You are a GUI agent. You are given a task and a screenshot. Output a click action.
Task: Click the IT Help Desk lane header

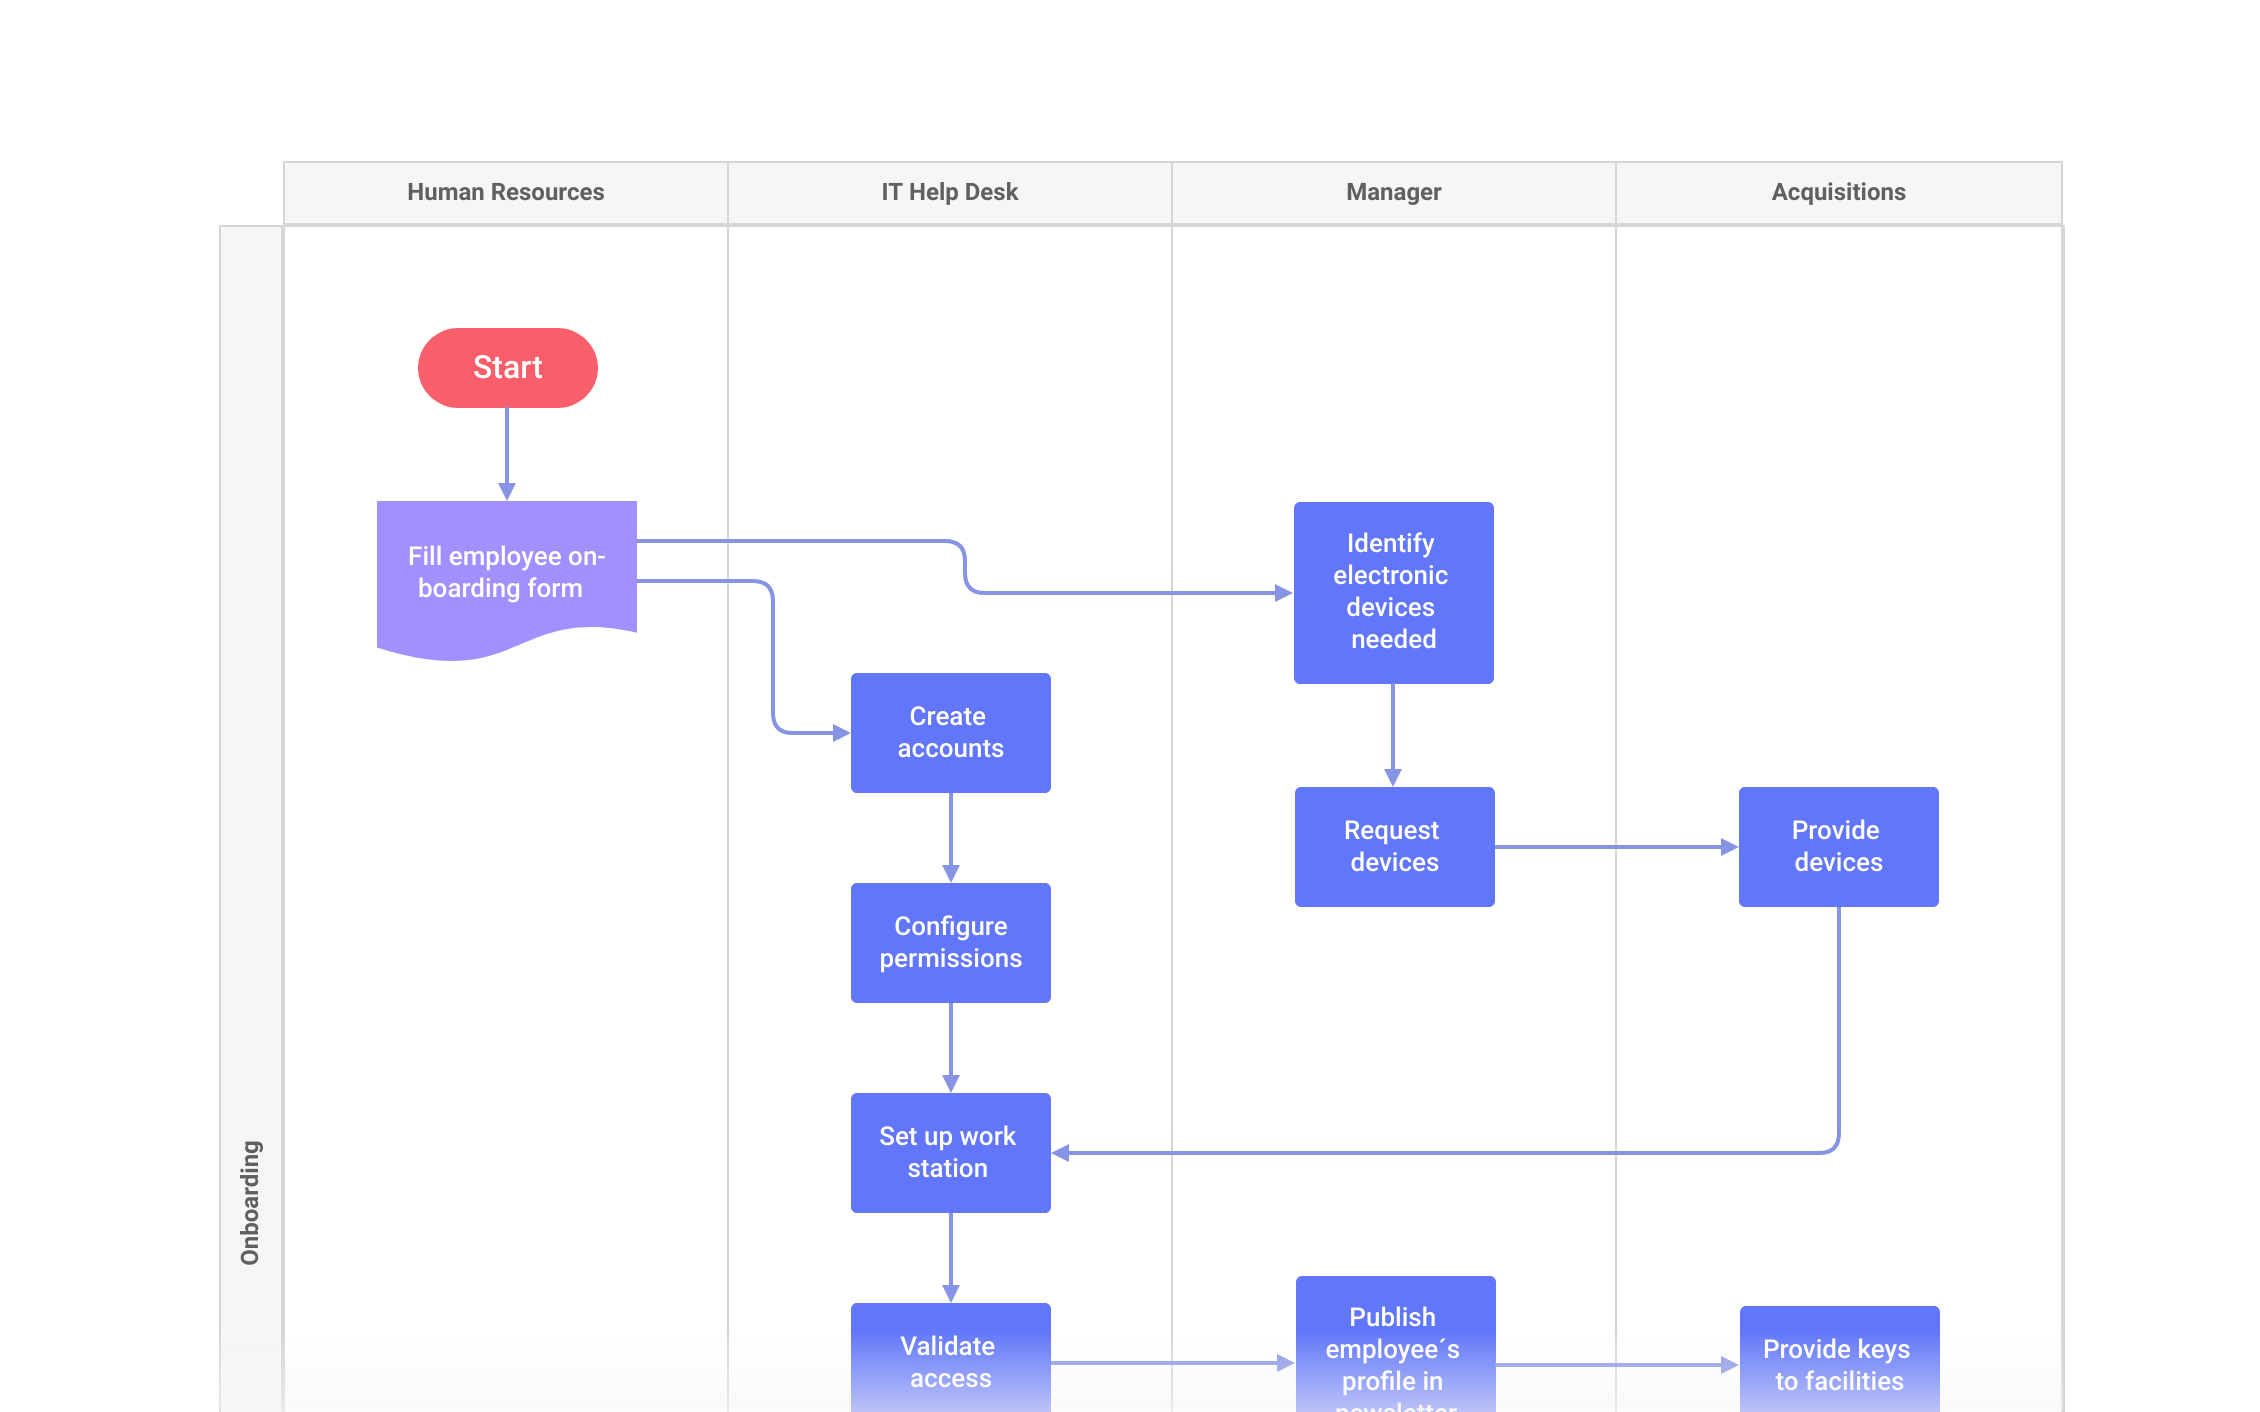(x=948, y=191)
